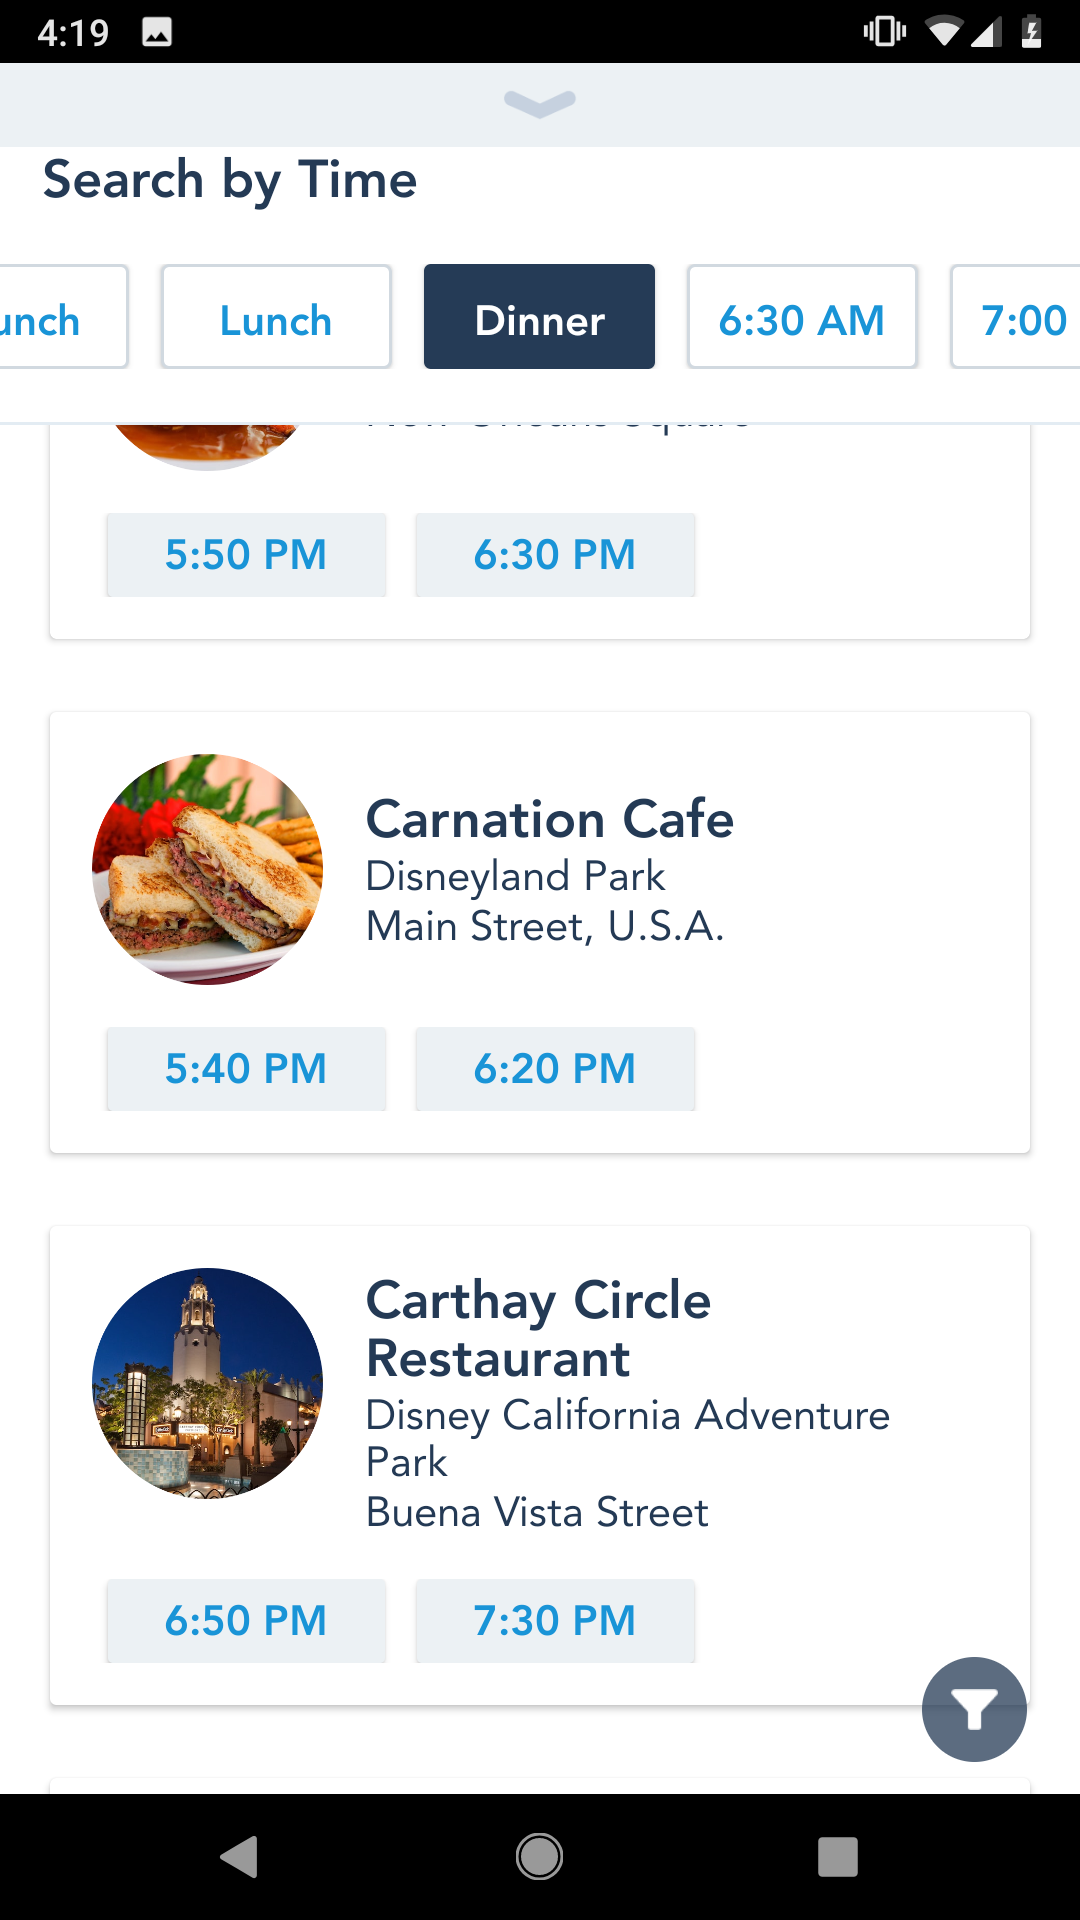Screen dimensions: 1080x1920
Task: Open the Carthay Circle Restaurant building photo
Action: (x=207, y=1383)
